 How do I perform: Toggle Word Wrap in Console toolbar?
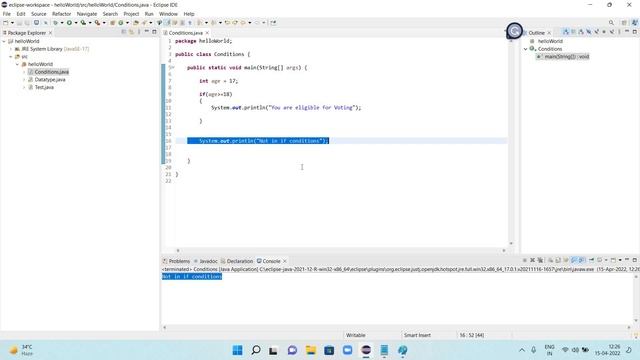[566, 260]
